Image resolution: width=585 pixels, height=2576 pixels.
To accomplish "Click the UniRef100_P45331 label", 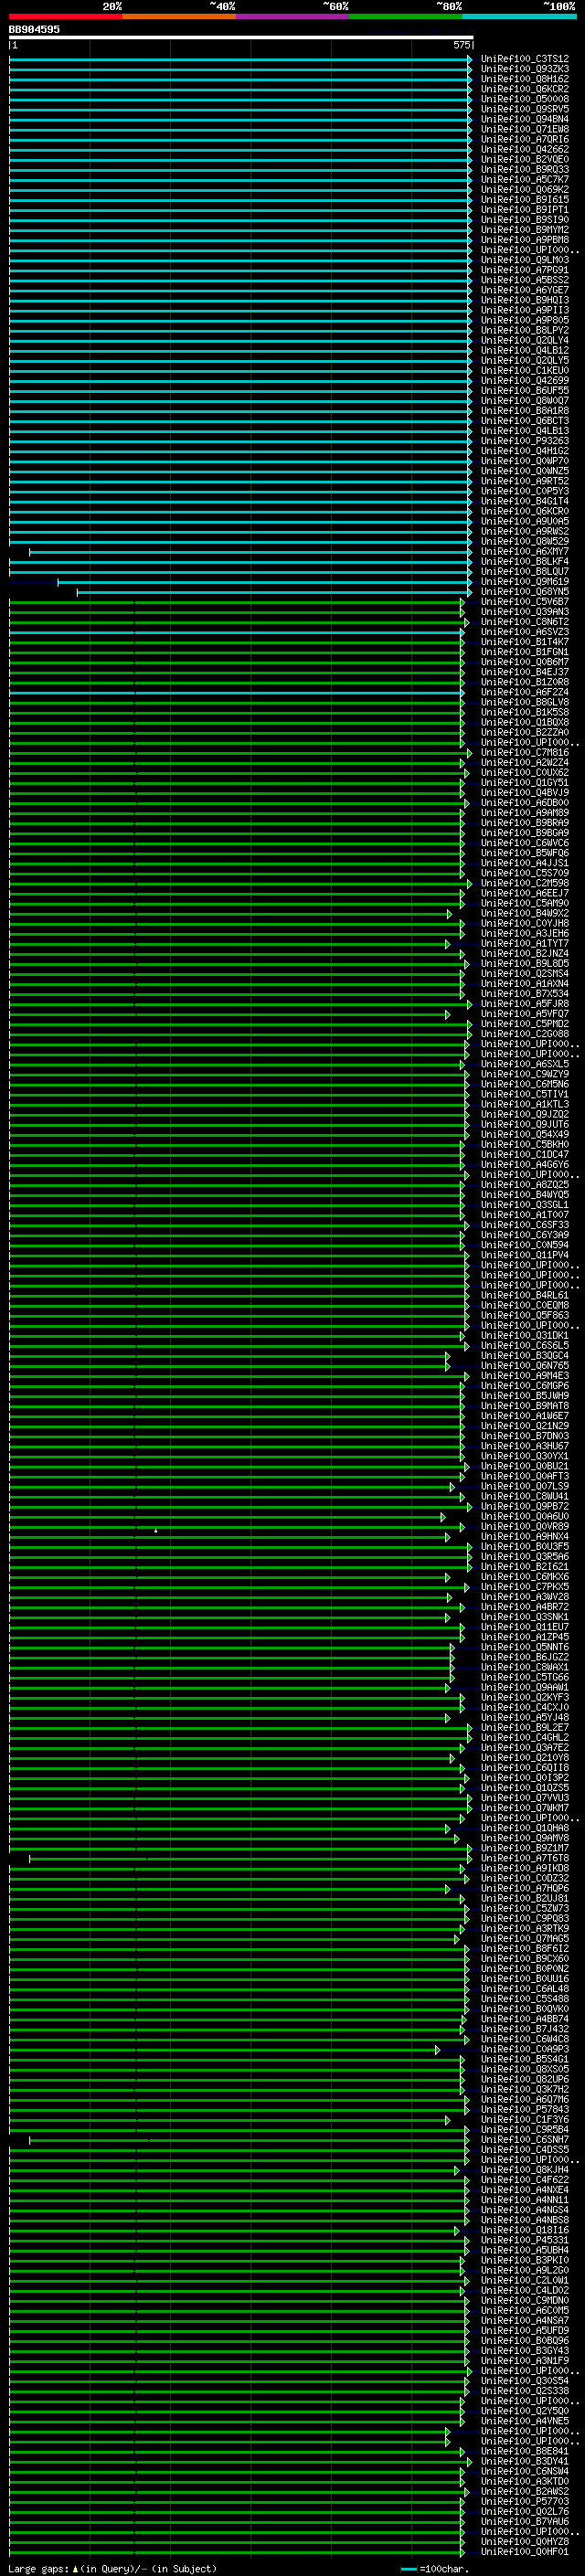I will pos(524,2240).
